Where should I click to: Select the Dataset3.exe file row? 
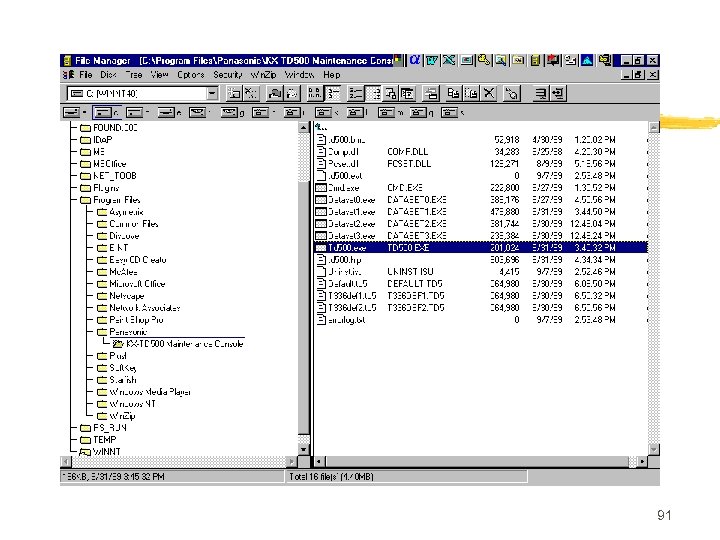tap(480, 236)
